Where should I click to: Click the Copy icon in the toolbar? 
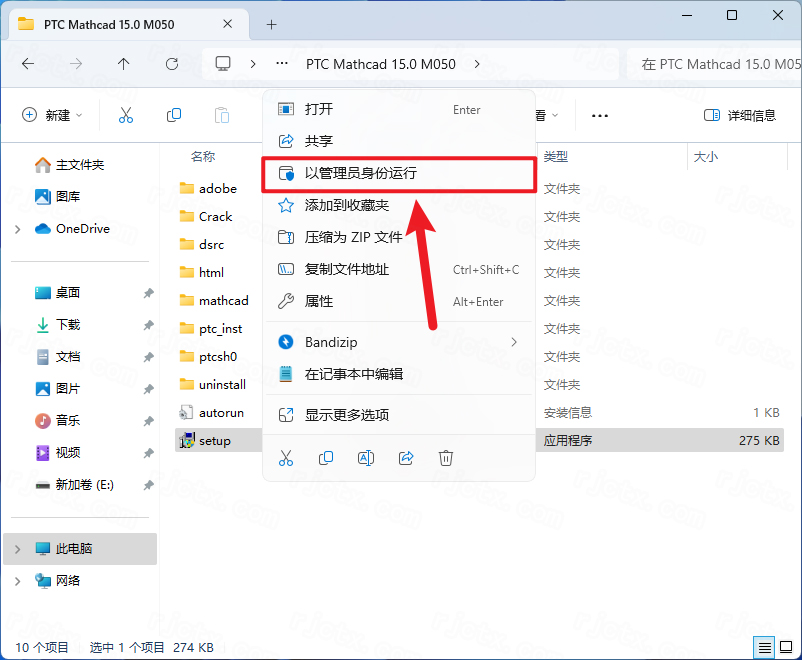click(173, 115)
